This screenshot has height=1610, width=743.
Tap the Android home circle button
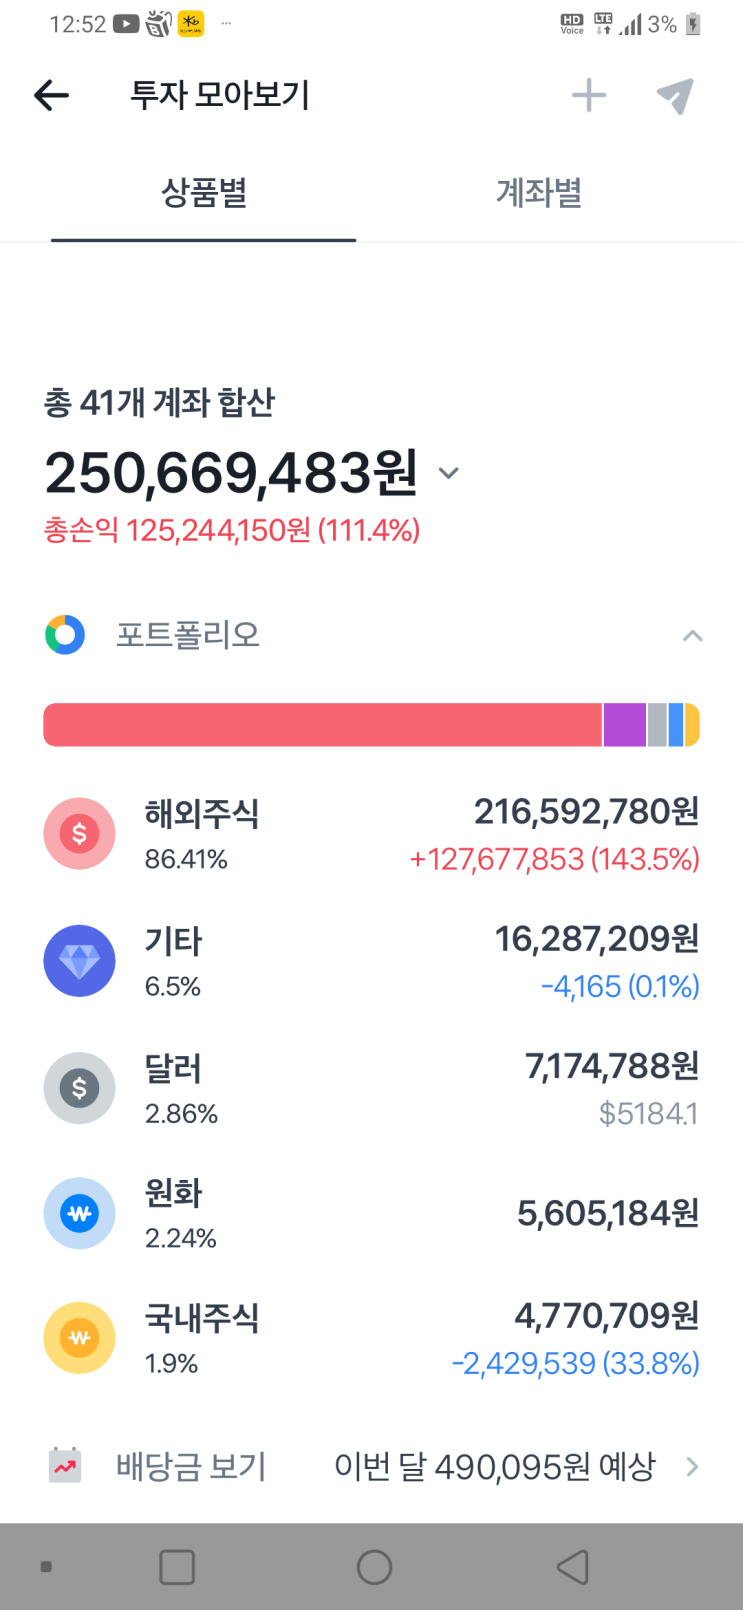374,1567
